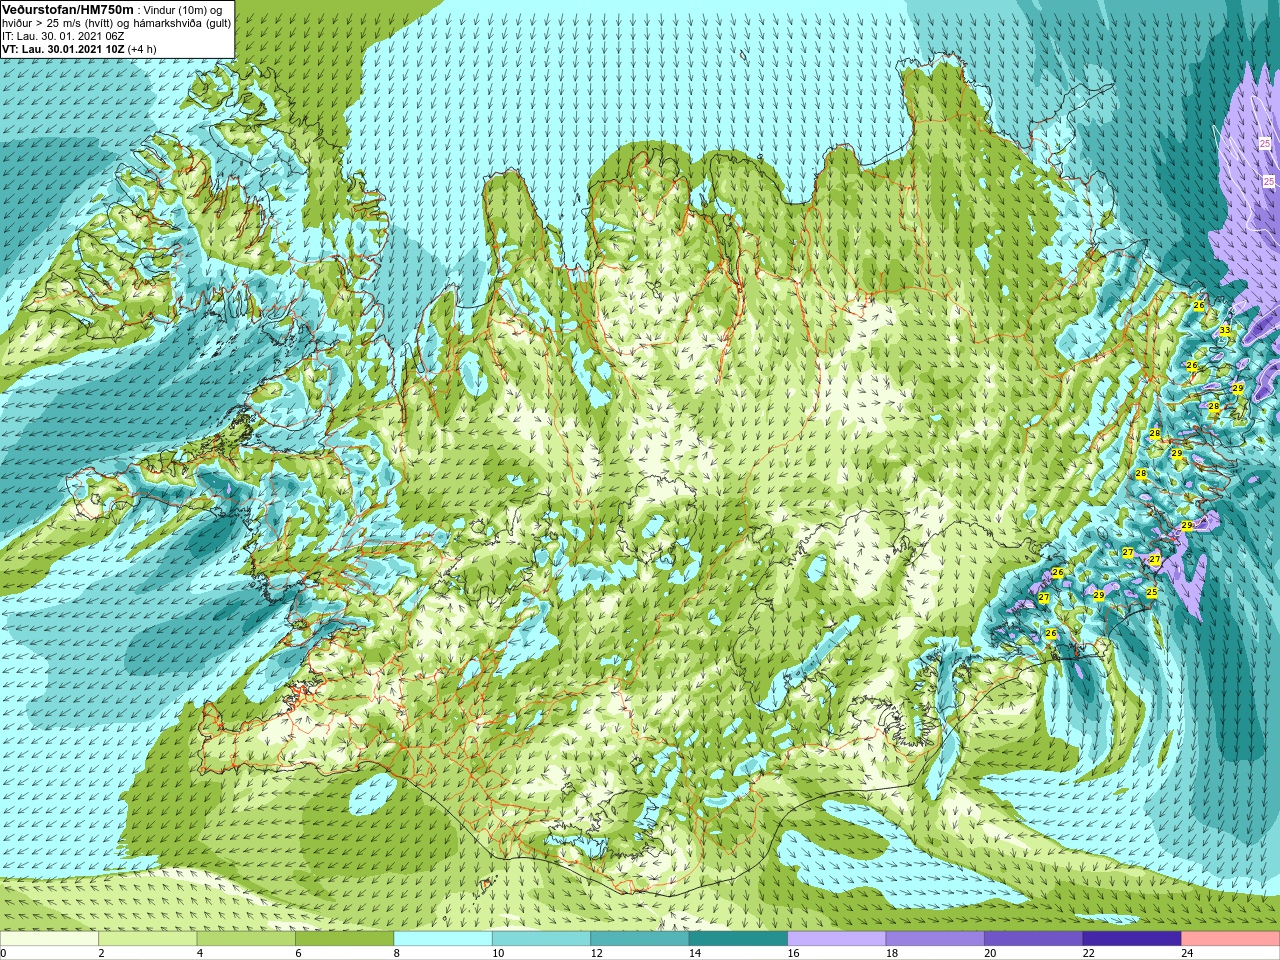Click the 22–24 m/s dark indigo legend swatch
The height and width of the screenshot is (960, 1280).
point(1133,939)
